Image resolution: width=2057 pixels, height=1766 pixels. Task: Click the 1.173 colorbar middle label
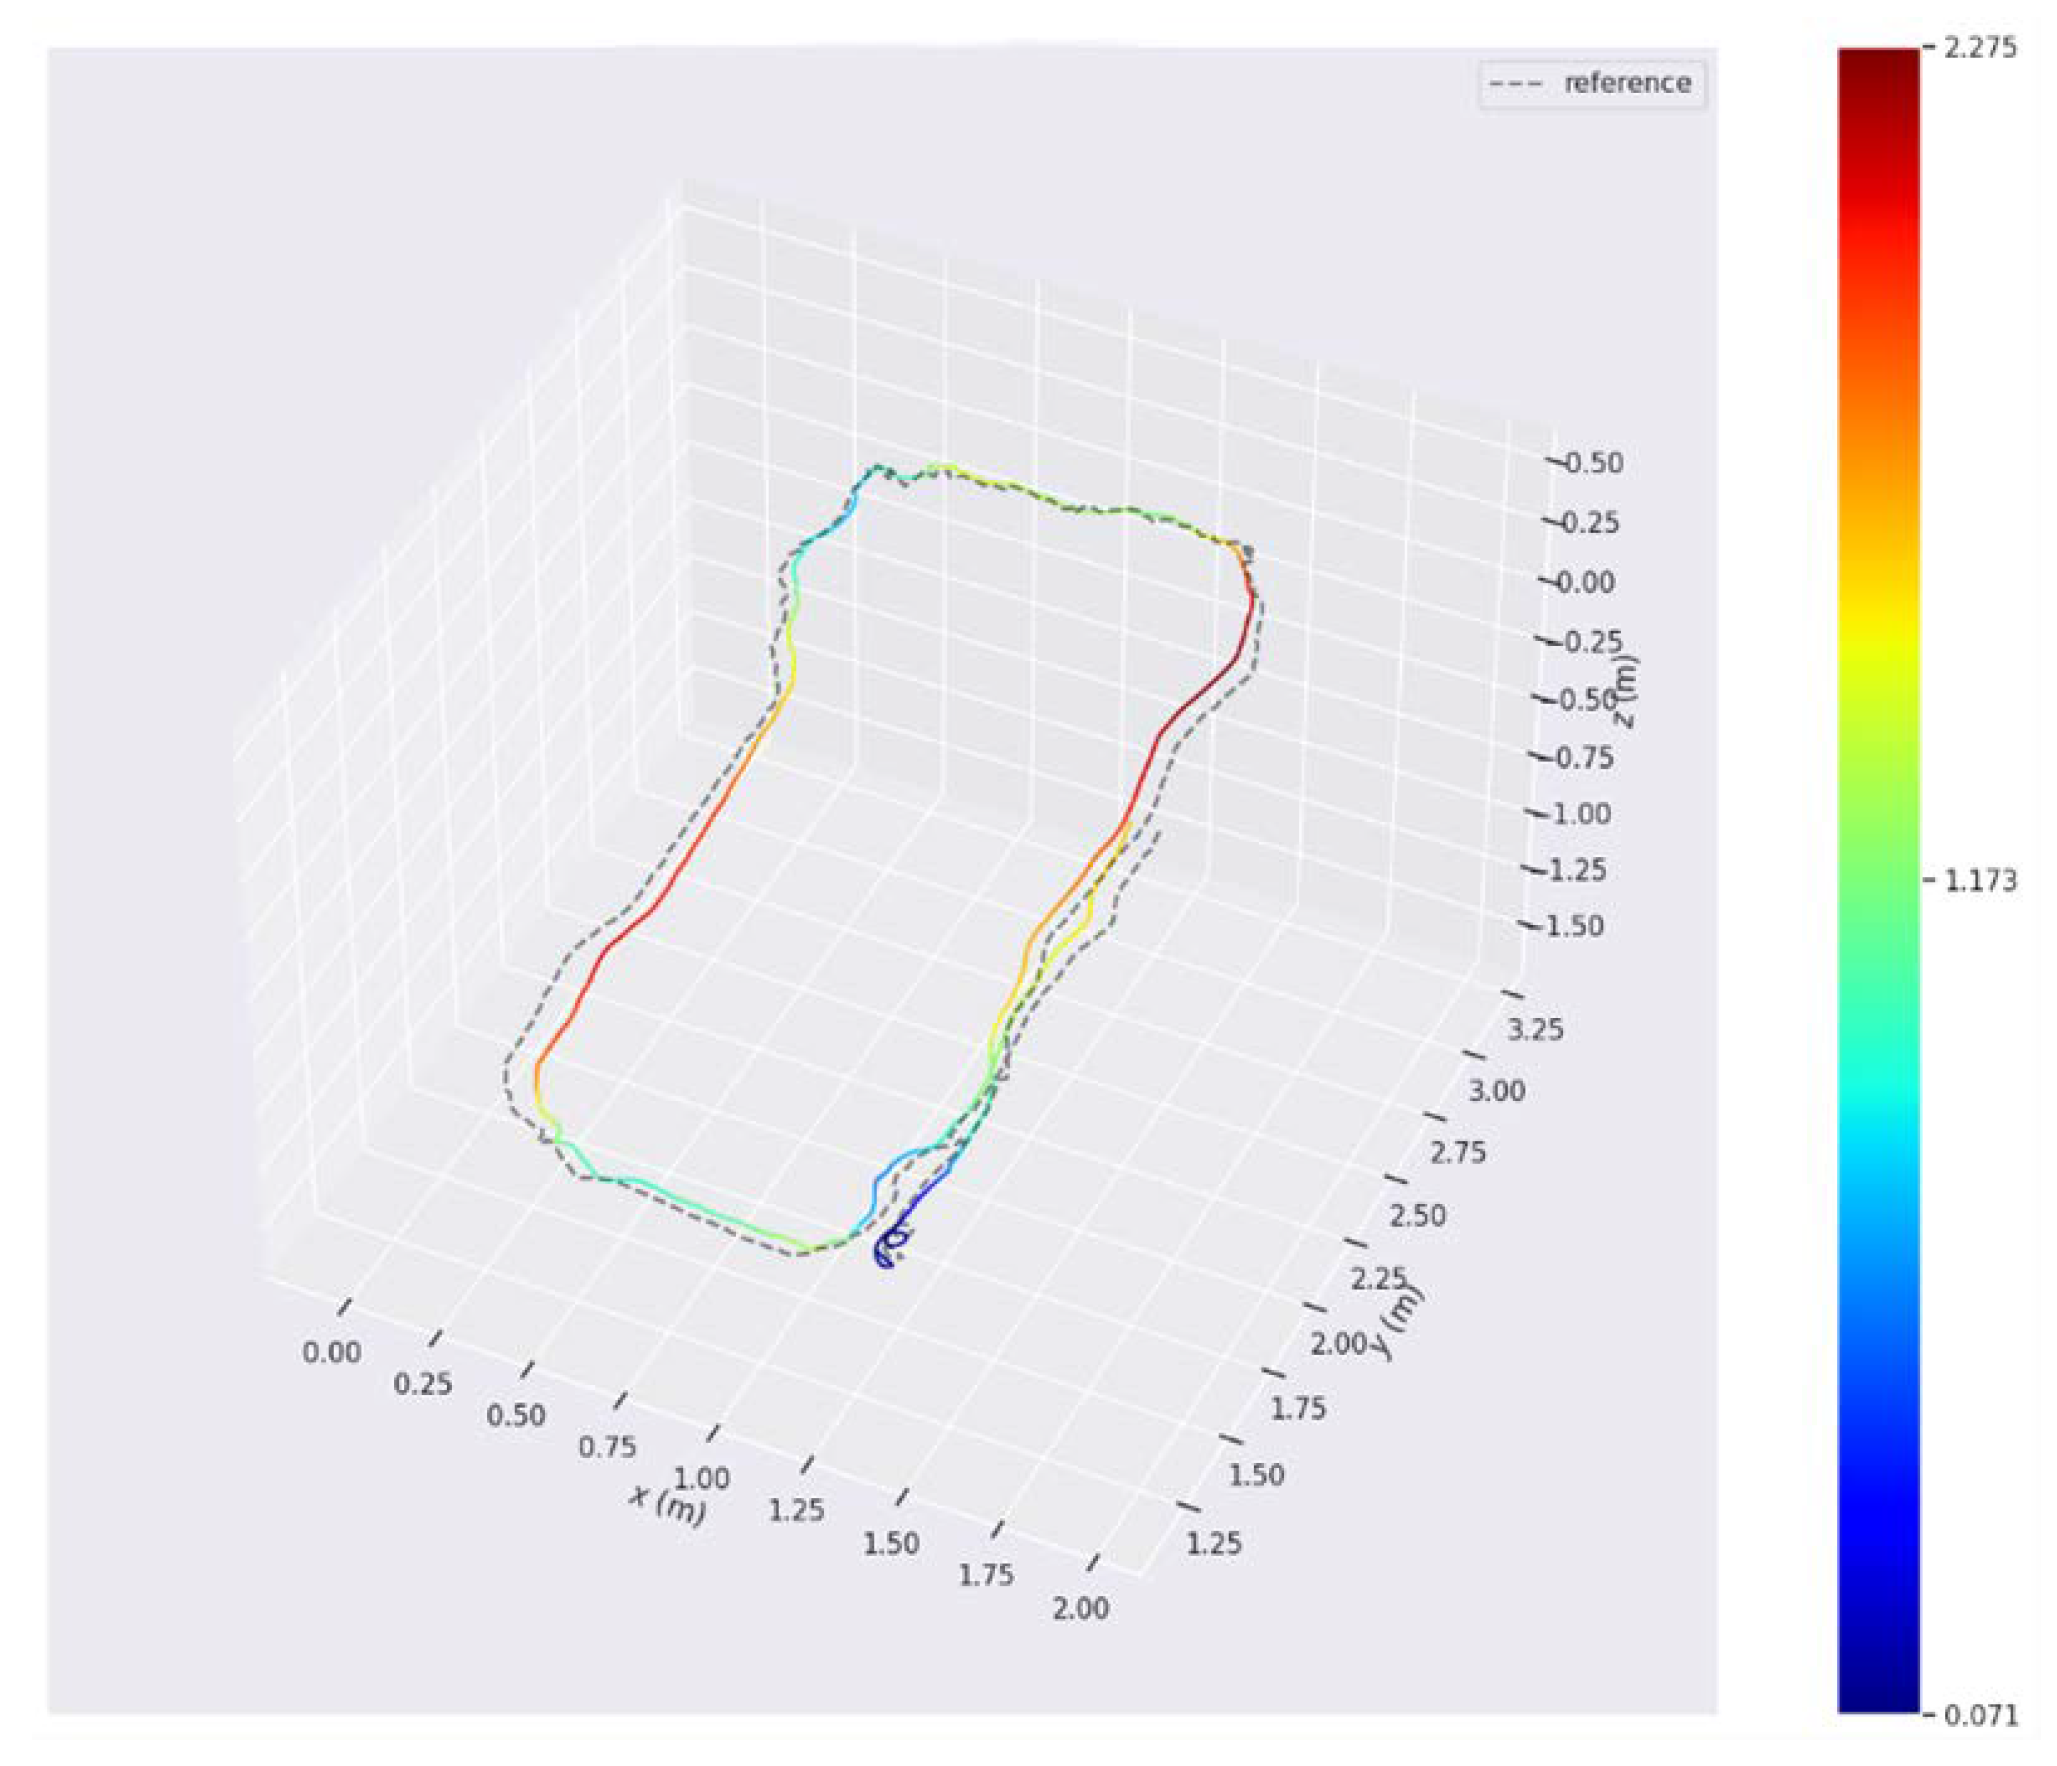click(1980, 881)
